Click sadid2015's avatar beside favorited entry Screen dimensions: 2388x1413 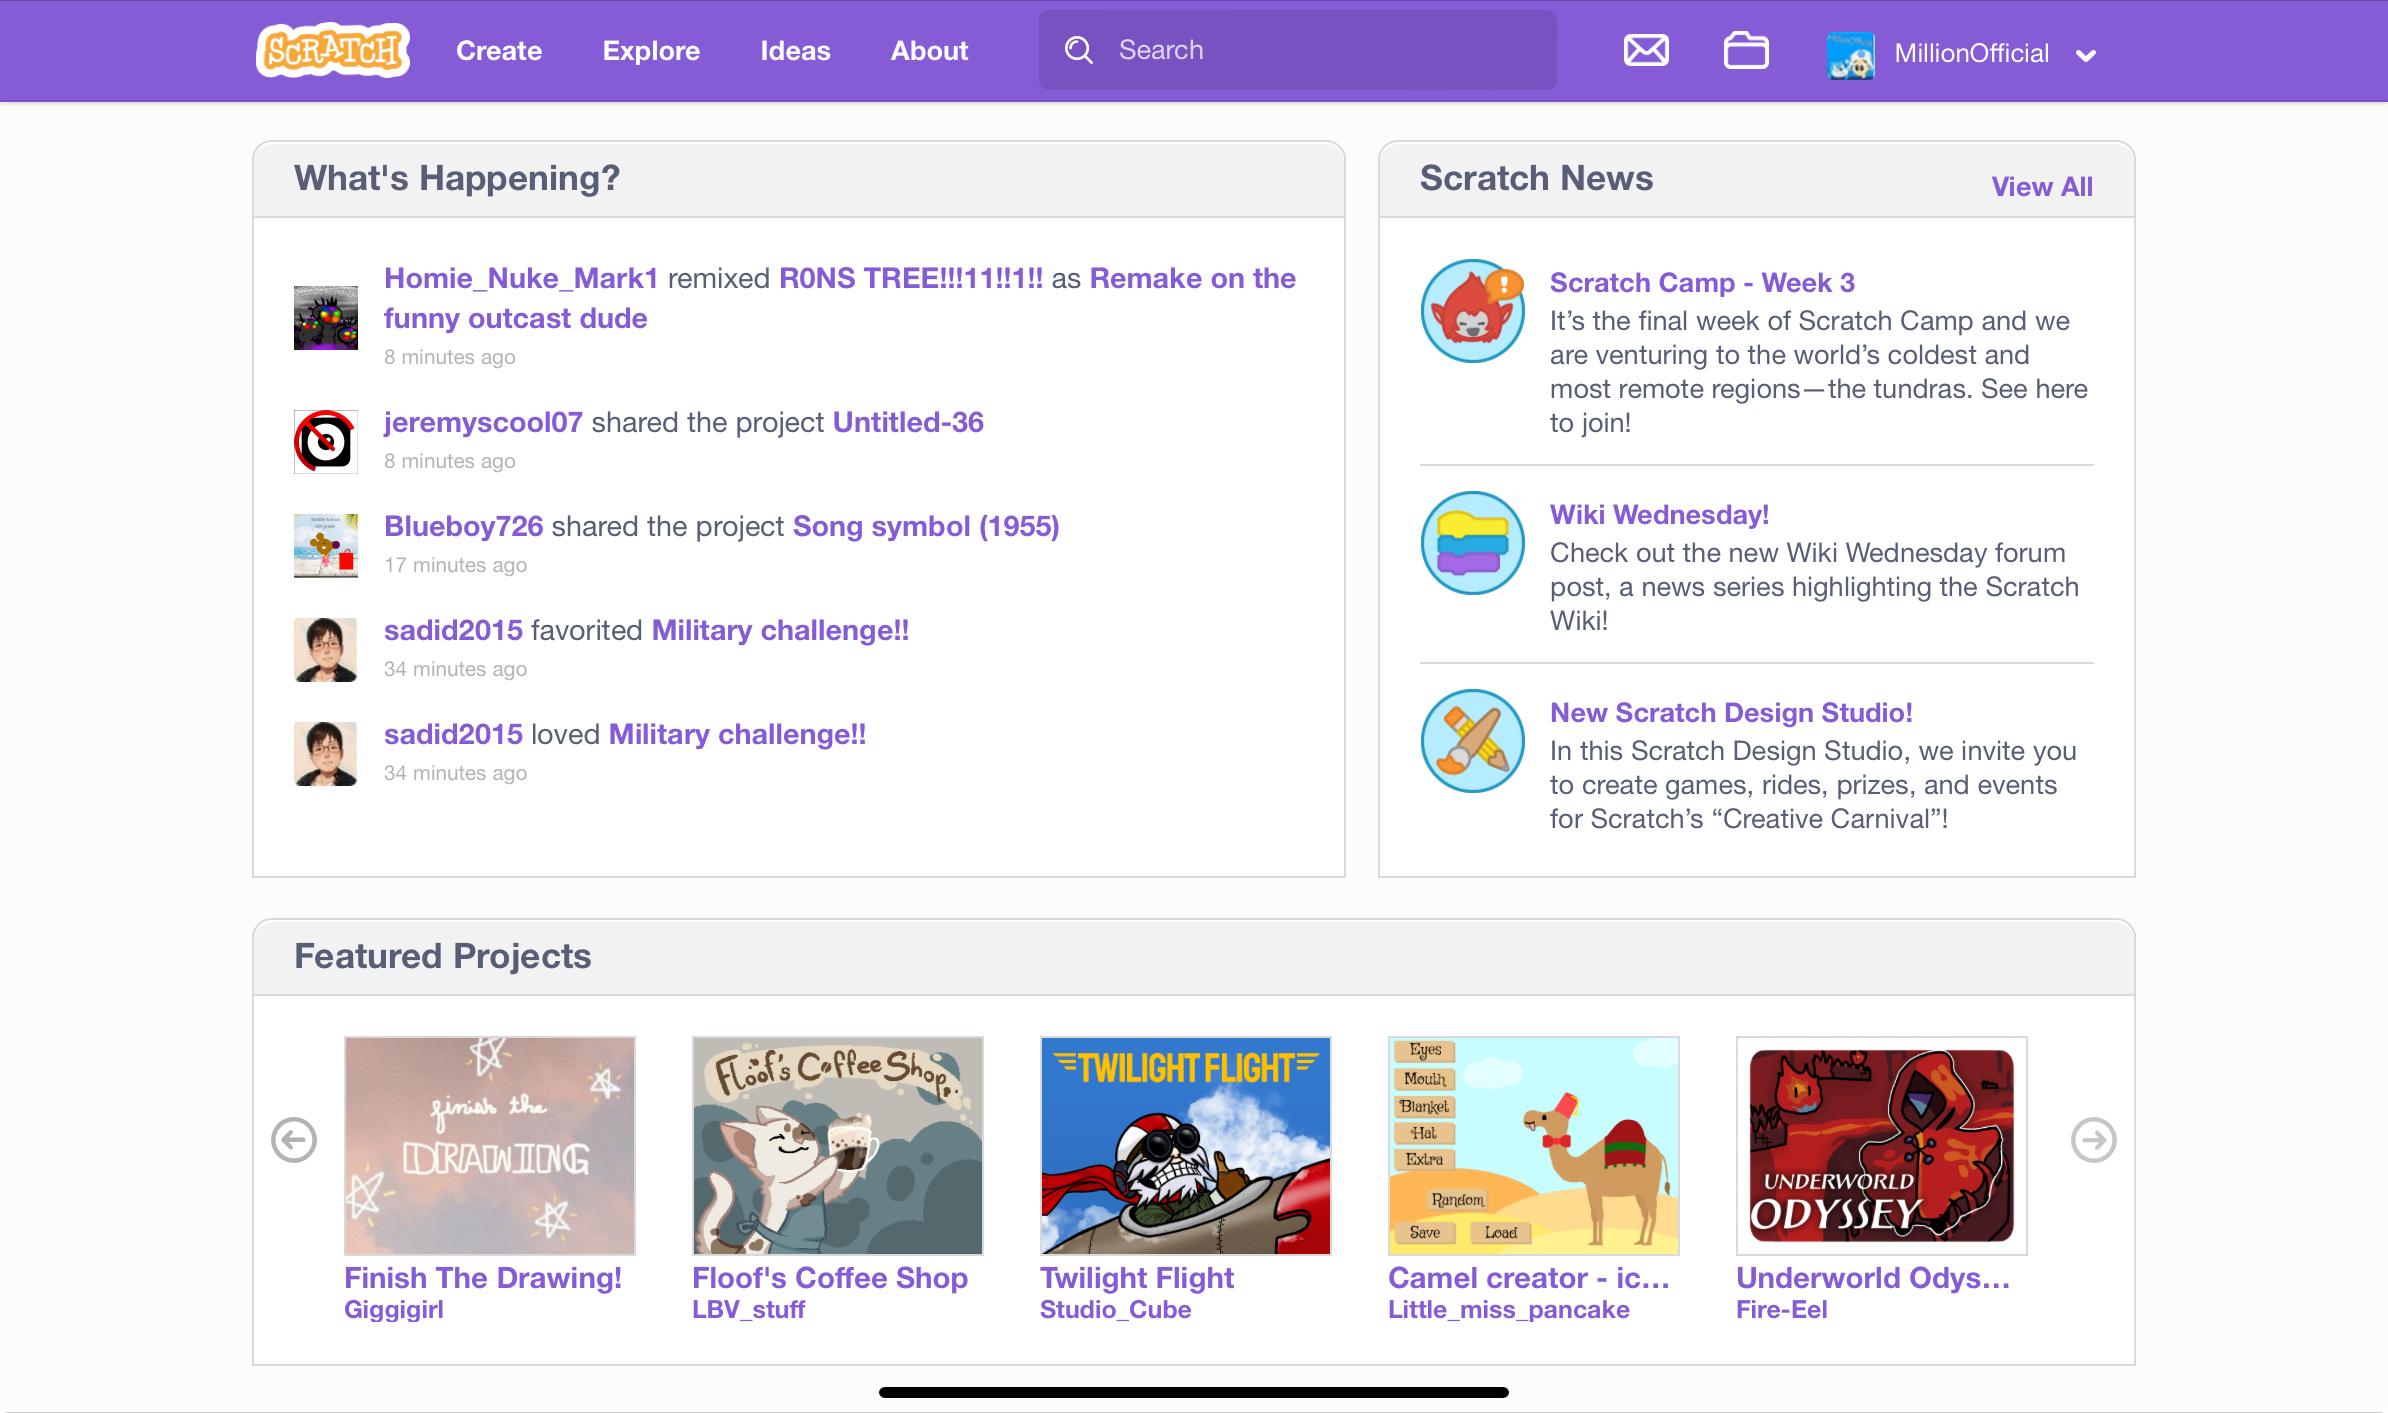point(325,650)
